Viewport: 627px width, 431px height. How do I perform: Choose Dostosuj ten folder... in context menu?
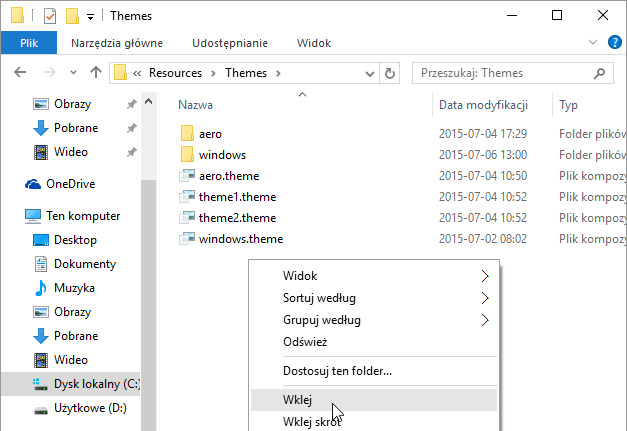coord(374,371)
